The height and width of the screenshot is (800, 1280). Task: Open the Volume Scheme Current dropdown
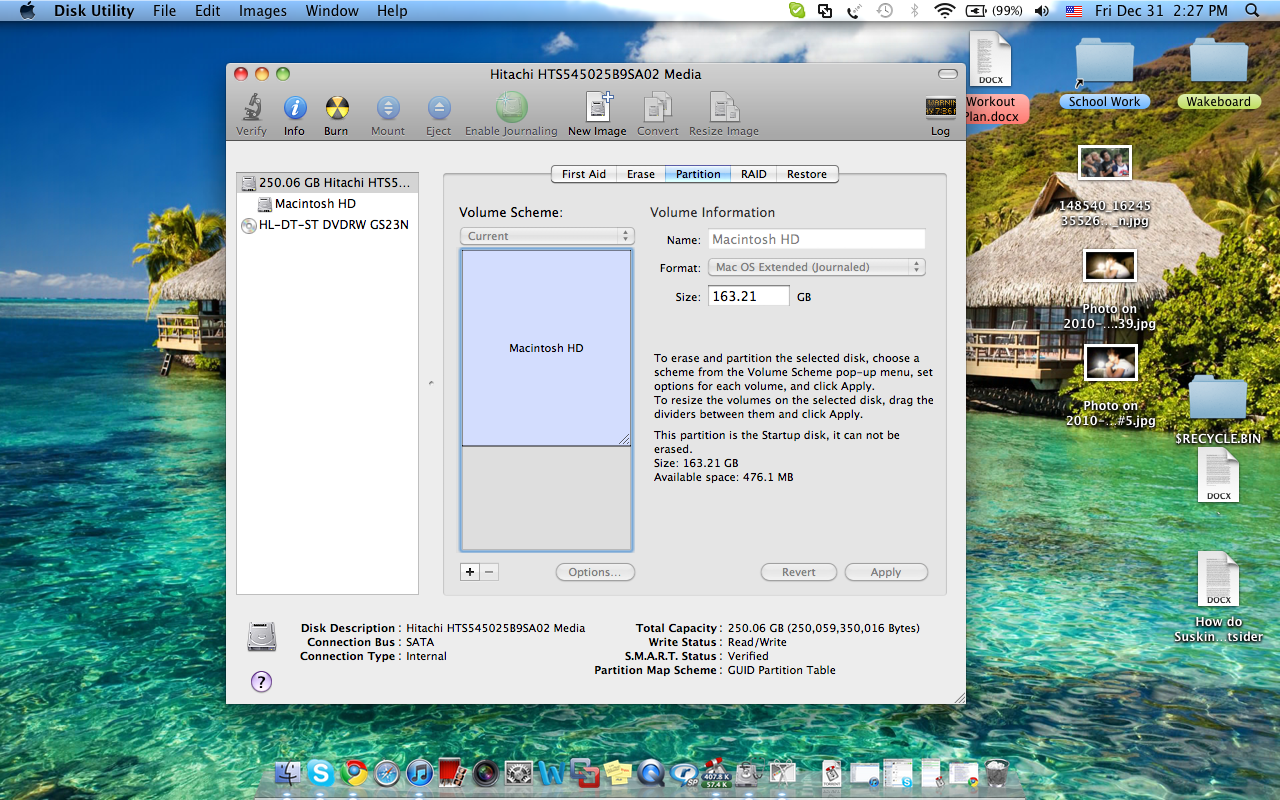(x=547, y=236)
